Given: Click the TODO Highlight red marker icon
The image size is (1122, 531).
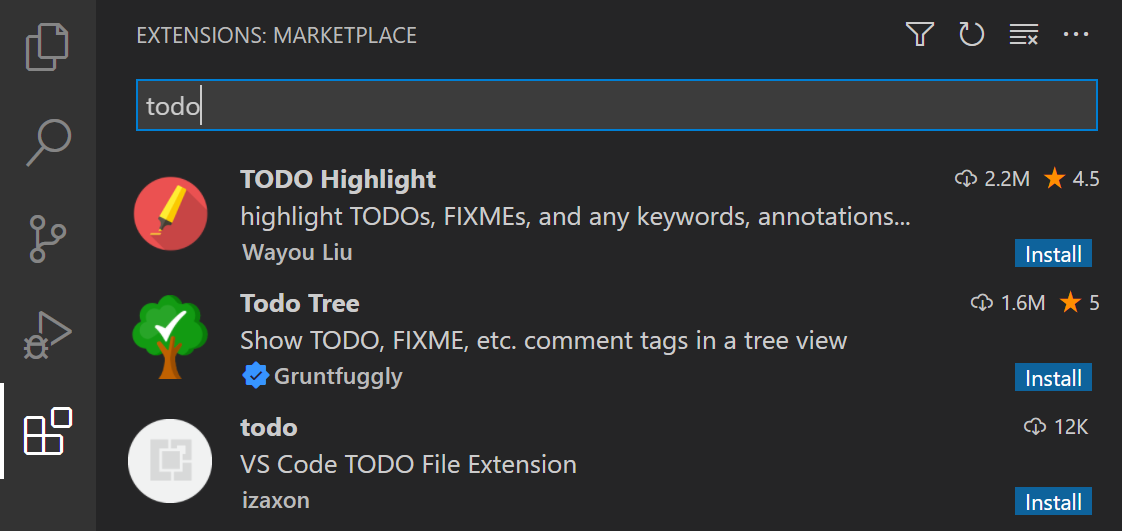Looking at the screenshot, I should [171, 215].
